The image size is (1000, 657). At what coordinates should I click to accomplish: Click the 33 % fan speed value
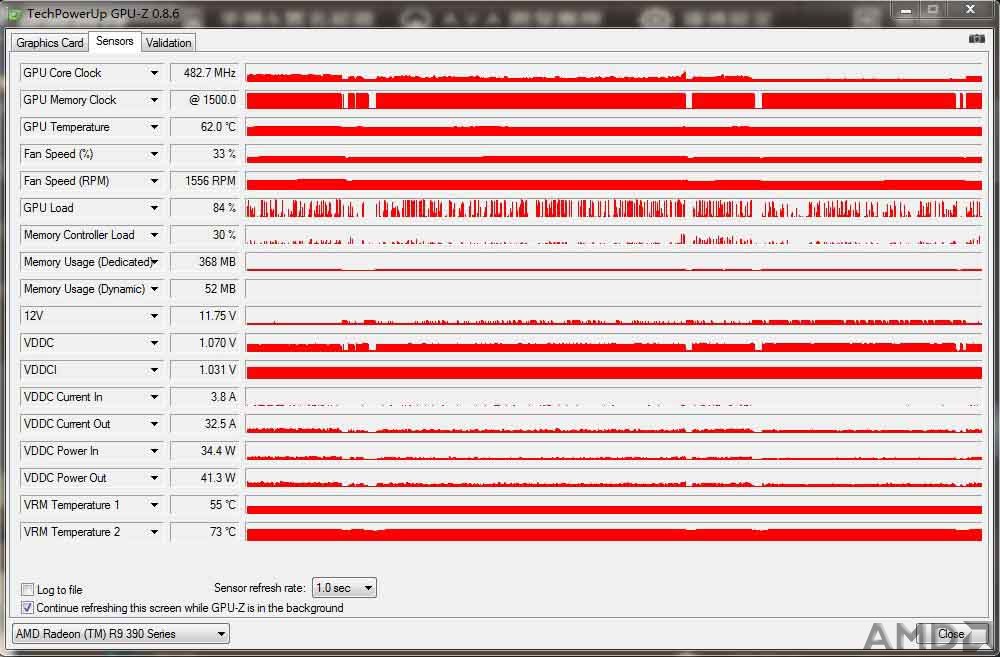click(205, 154)
